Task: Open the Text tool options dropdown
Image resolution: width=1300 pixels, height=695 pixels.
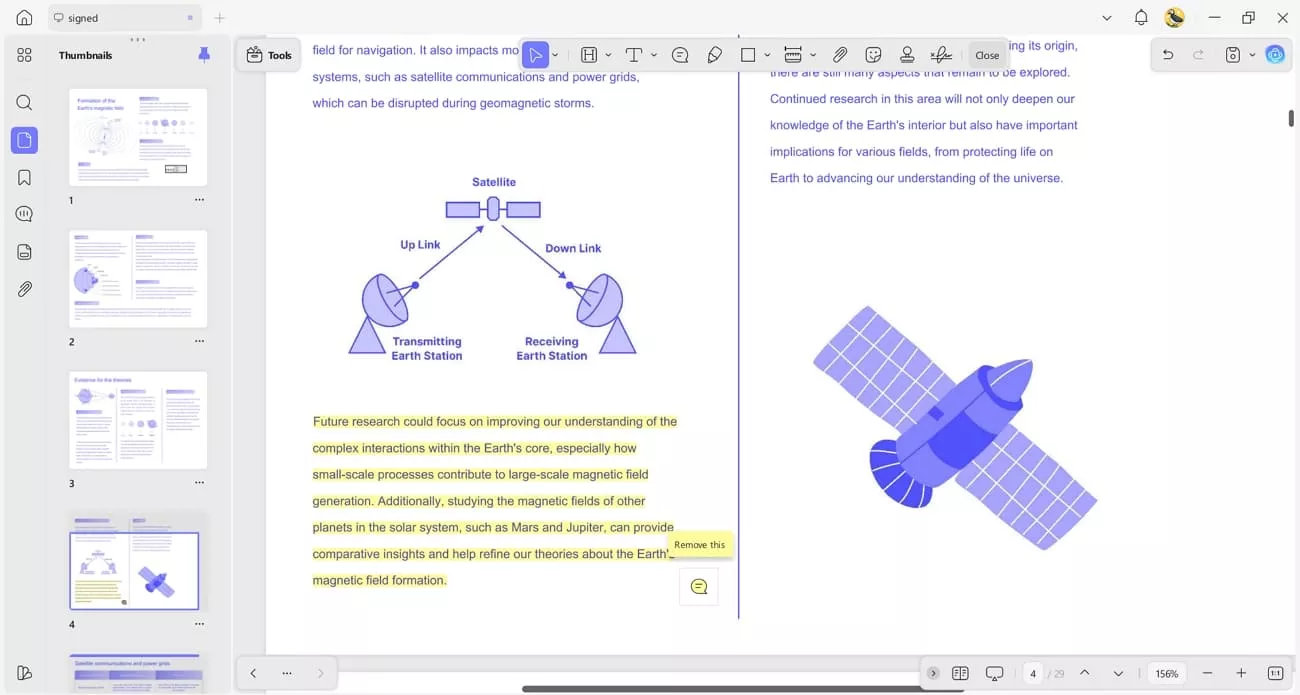Action: [653, 55]
